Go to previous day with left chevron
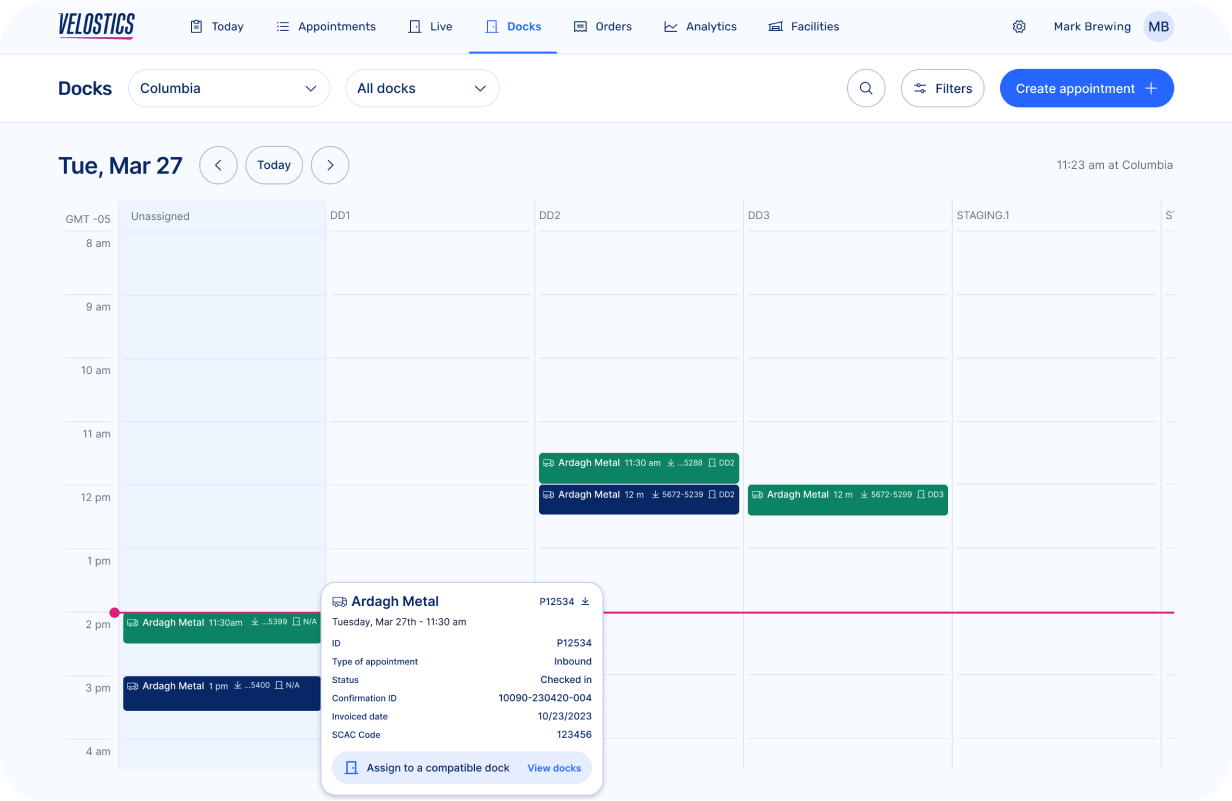1232x801 pixels. [218, 165]
